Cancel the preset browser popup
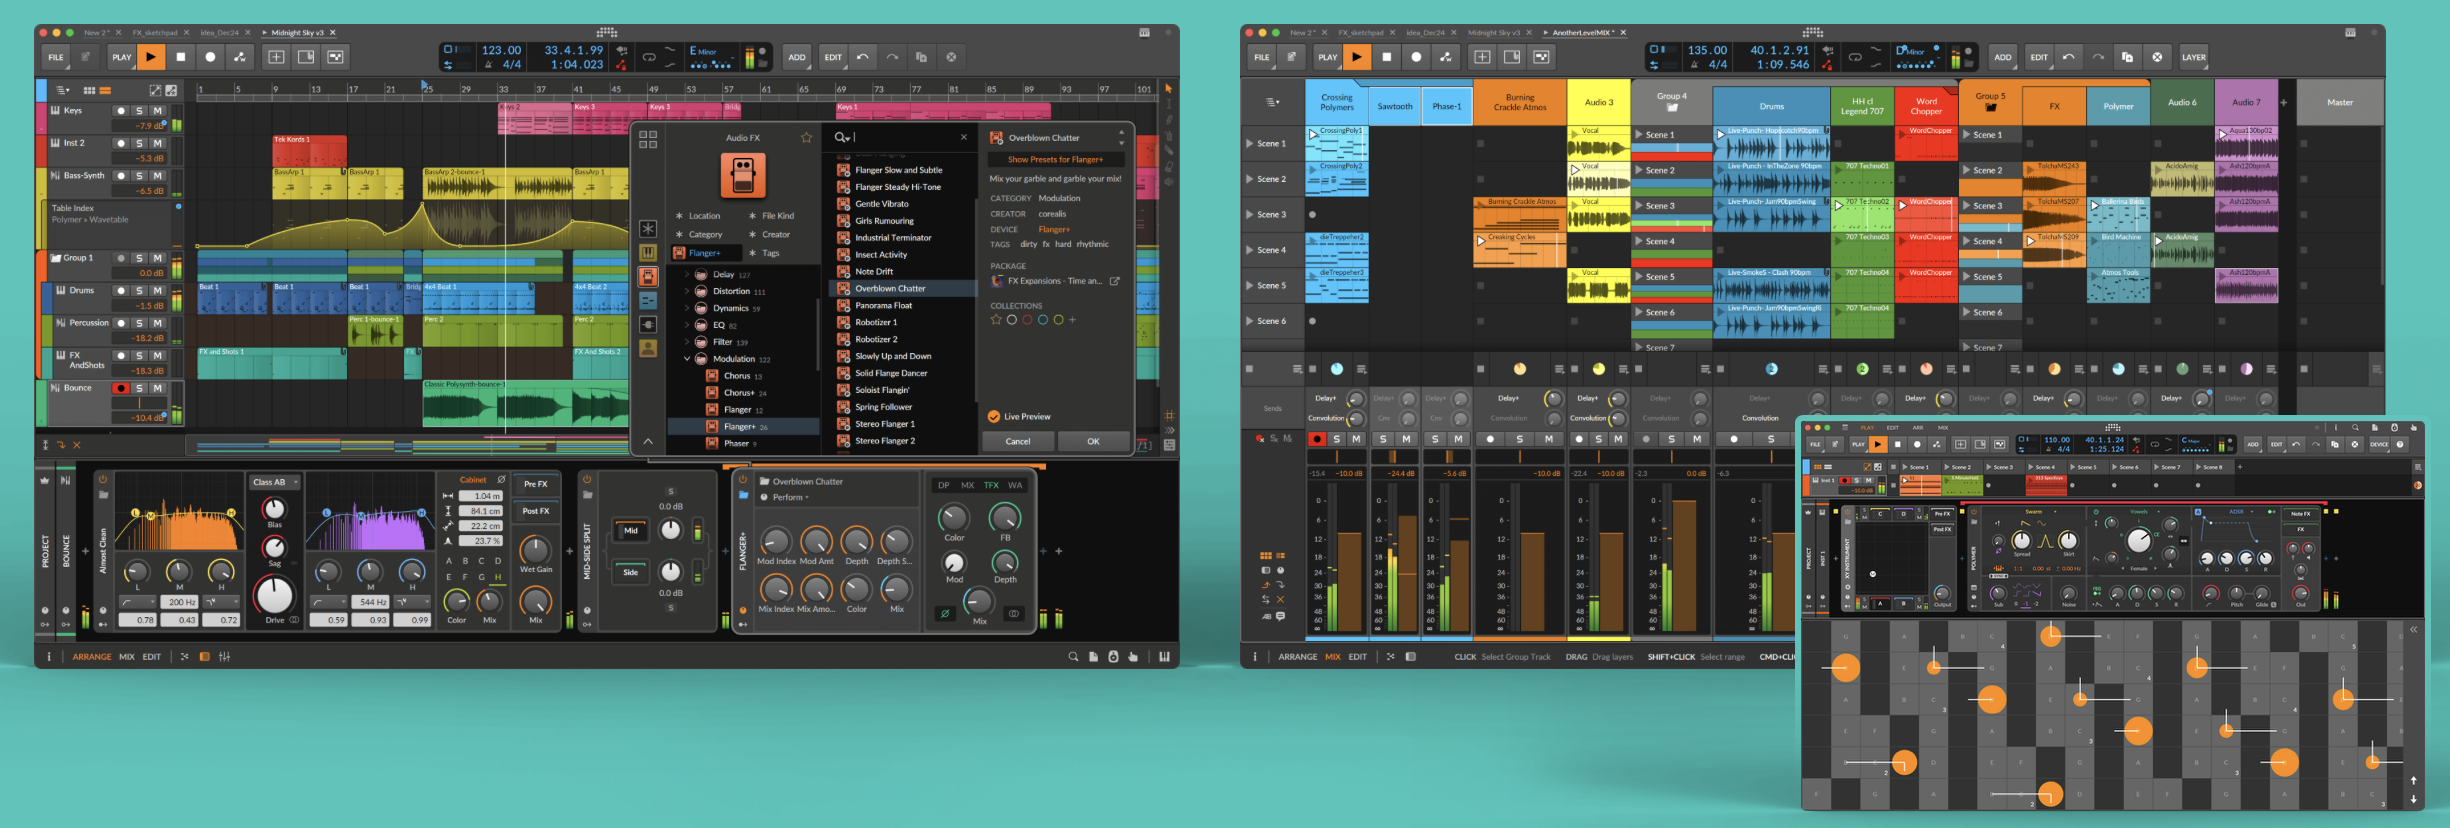This screenshot has height=828, width=2450. 1018,441
